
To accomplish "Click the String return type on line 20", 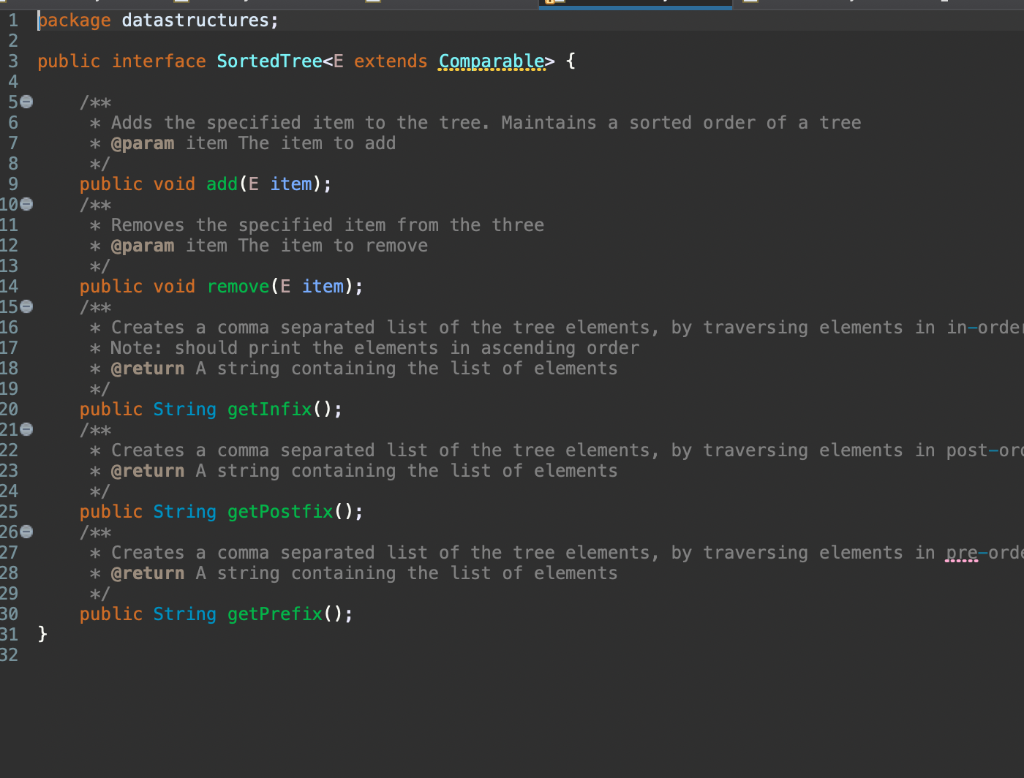I will pos(184,410).
